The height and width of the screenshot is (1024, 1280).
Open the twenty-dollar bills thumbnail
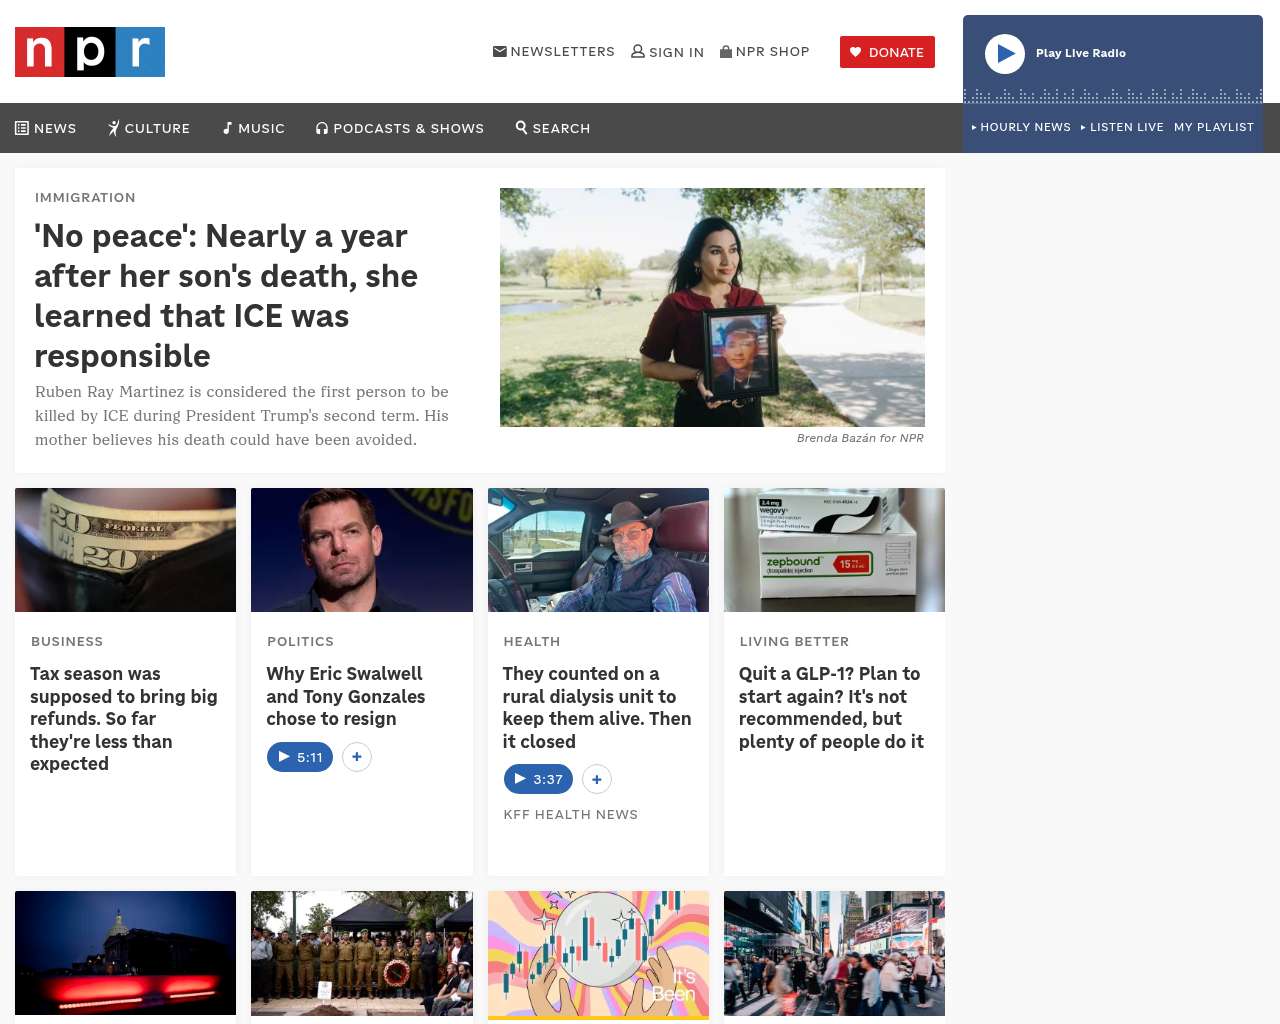click(x=125, y=550)
